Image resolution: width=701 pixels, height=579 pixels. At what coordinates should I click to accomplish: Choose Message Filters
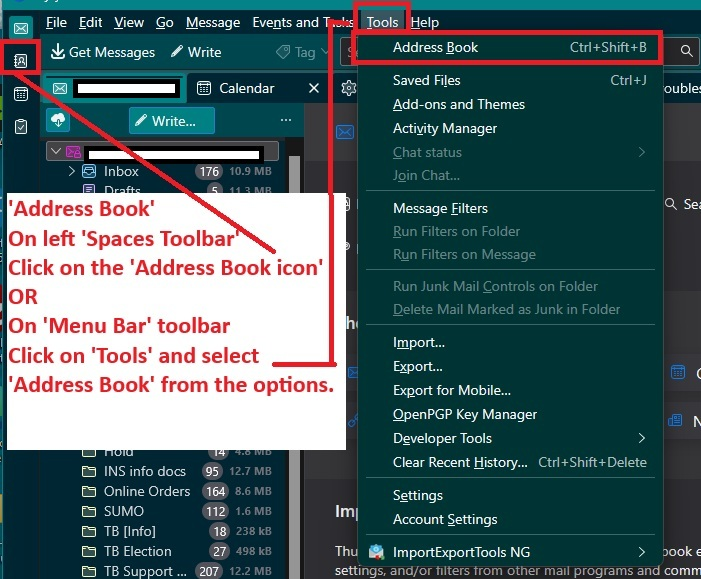click(x=510, y=208)
